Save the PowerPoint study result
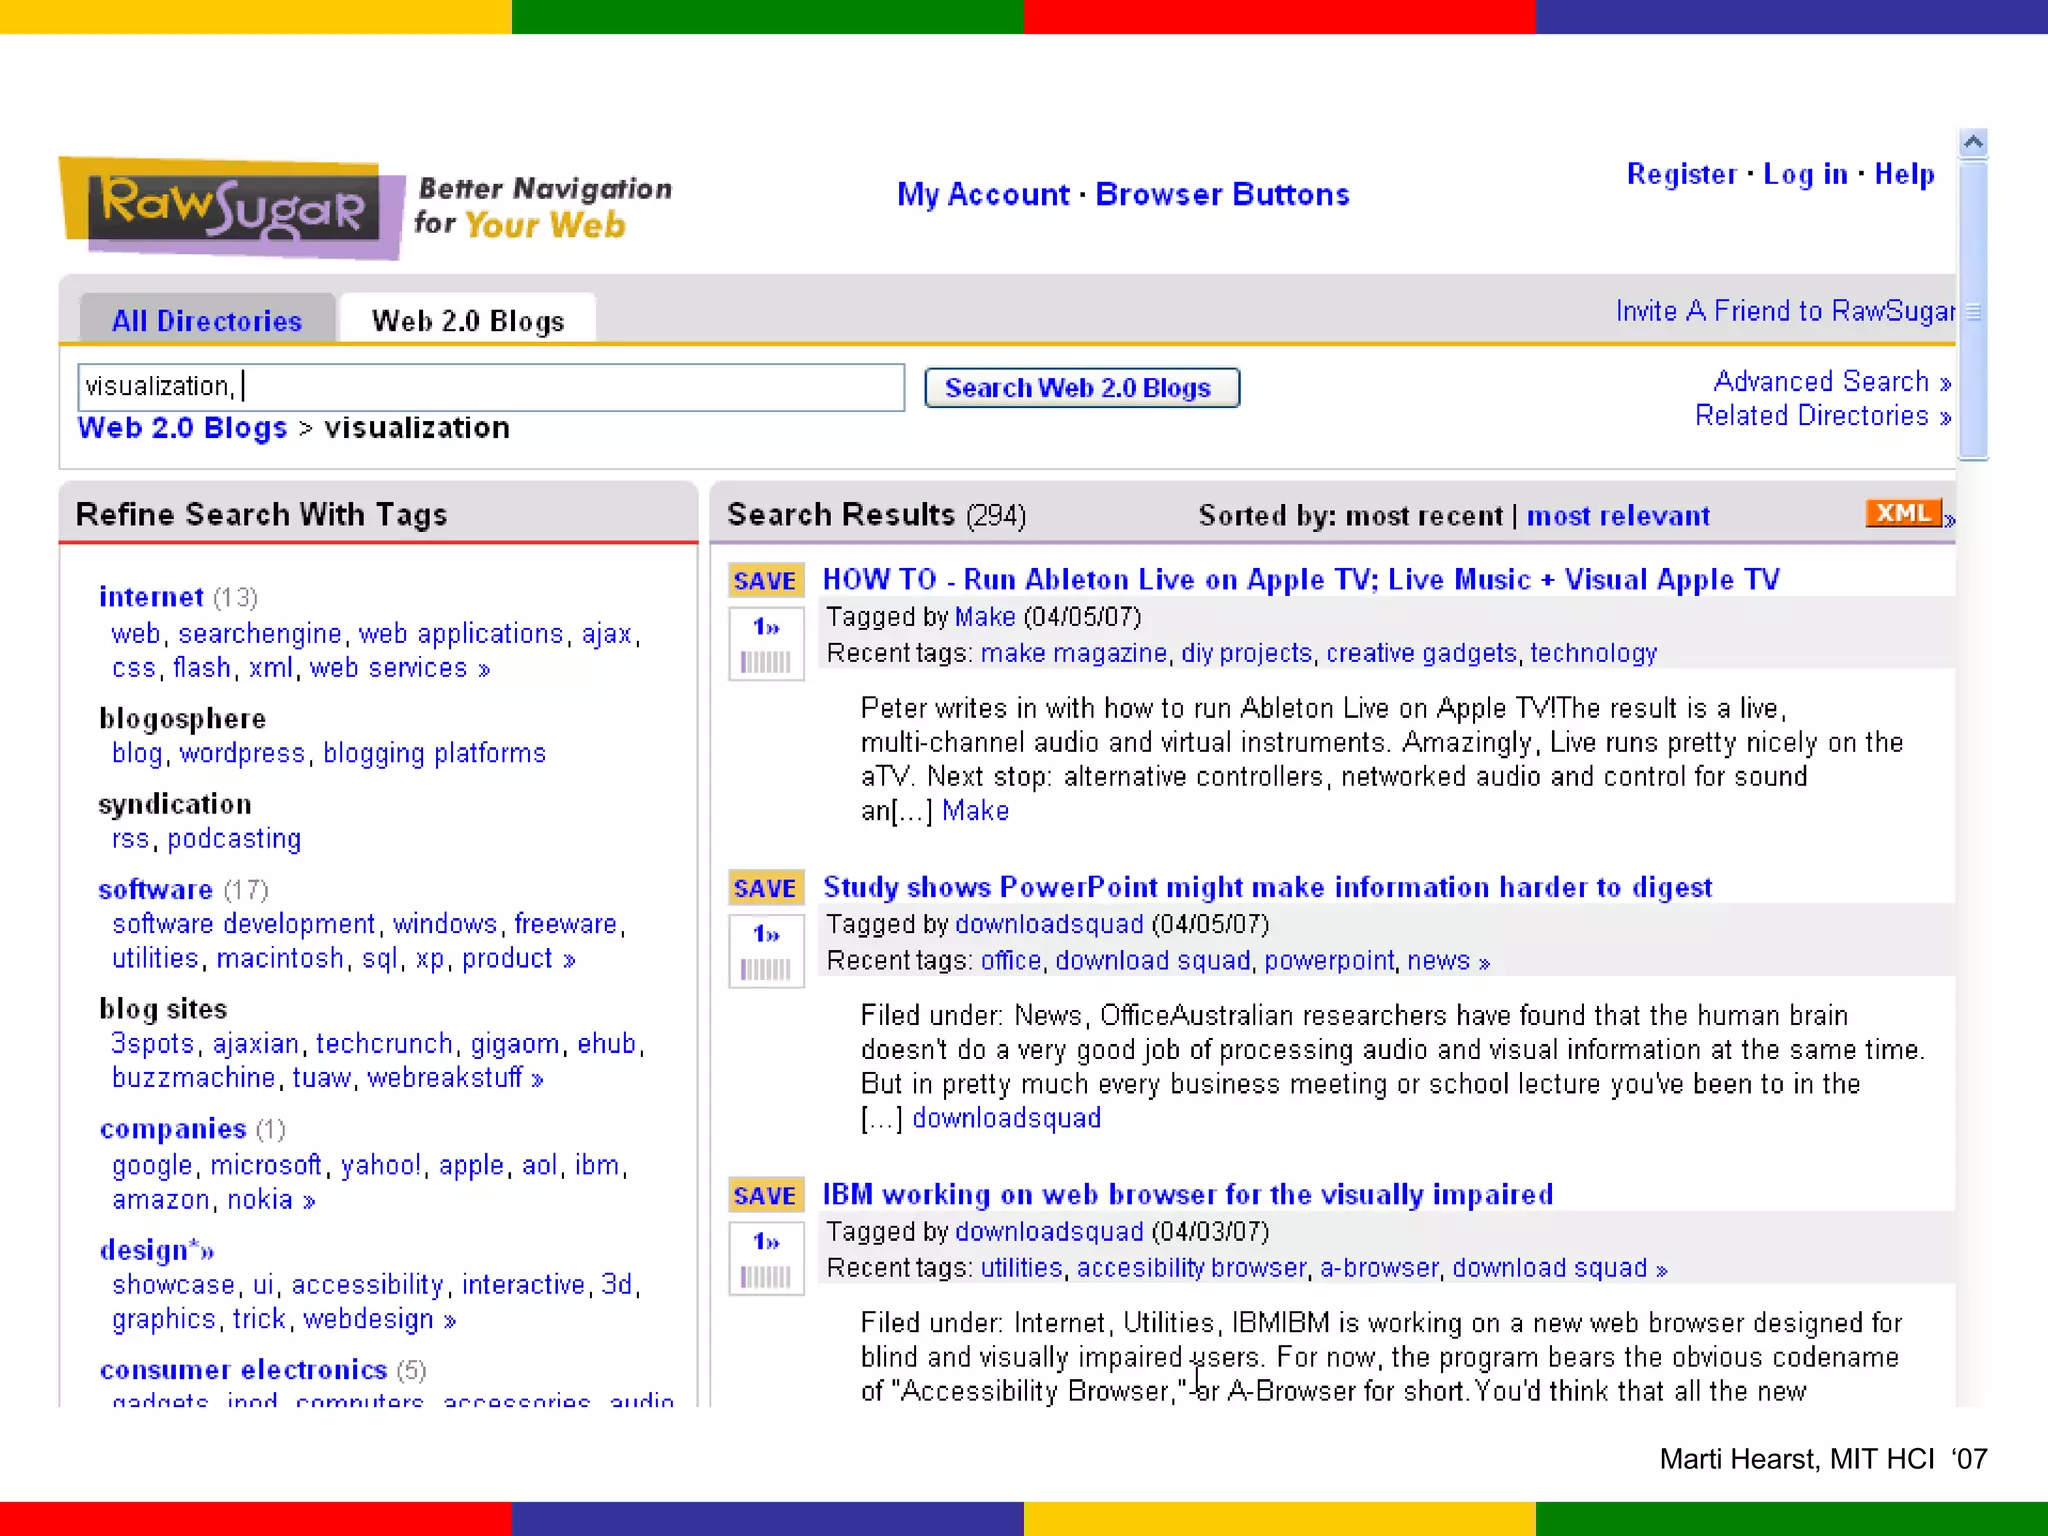2048x1536 pixels. [765, 888]
